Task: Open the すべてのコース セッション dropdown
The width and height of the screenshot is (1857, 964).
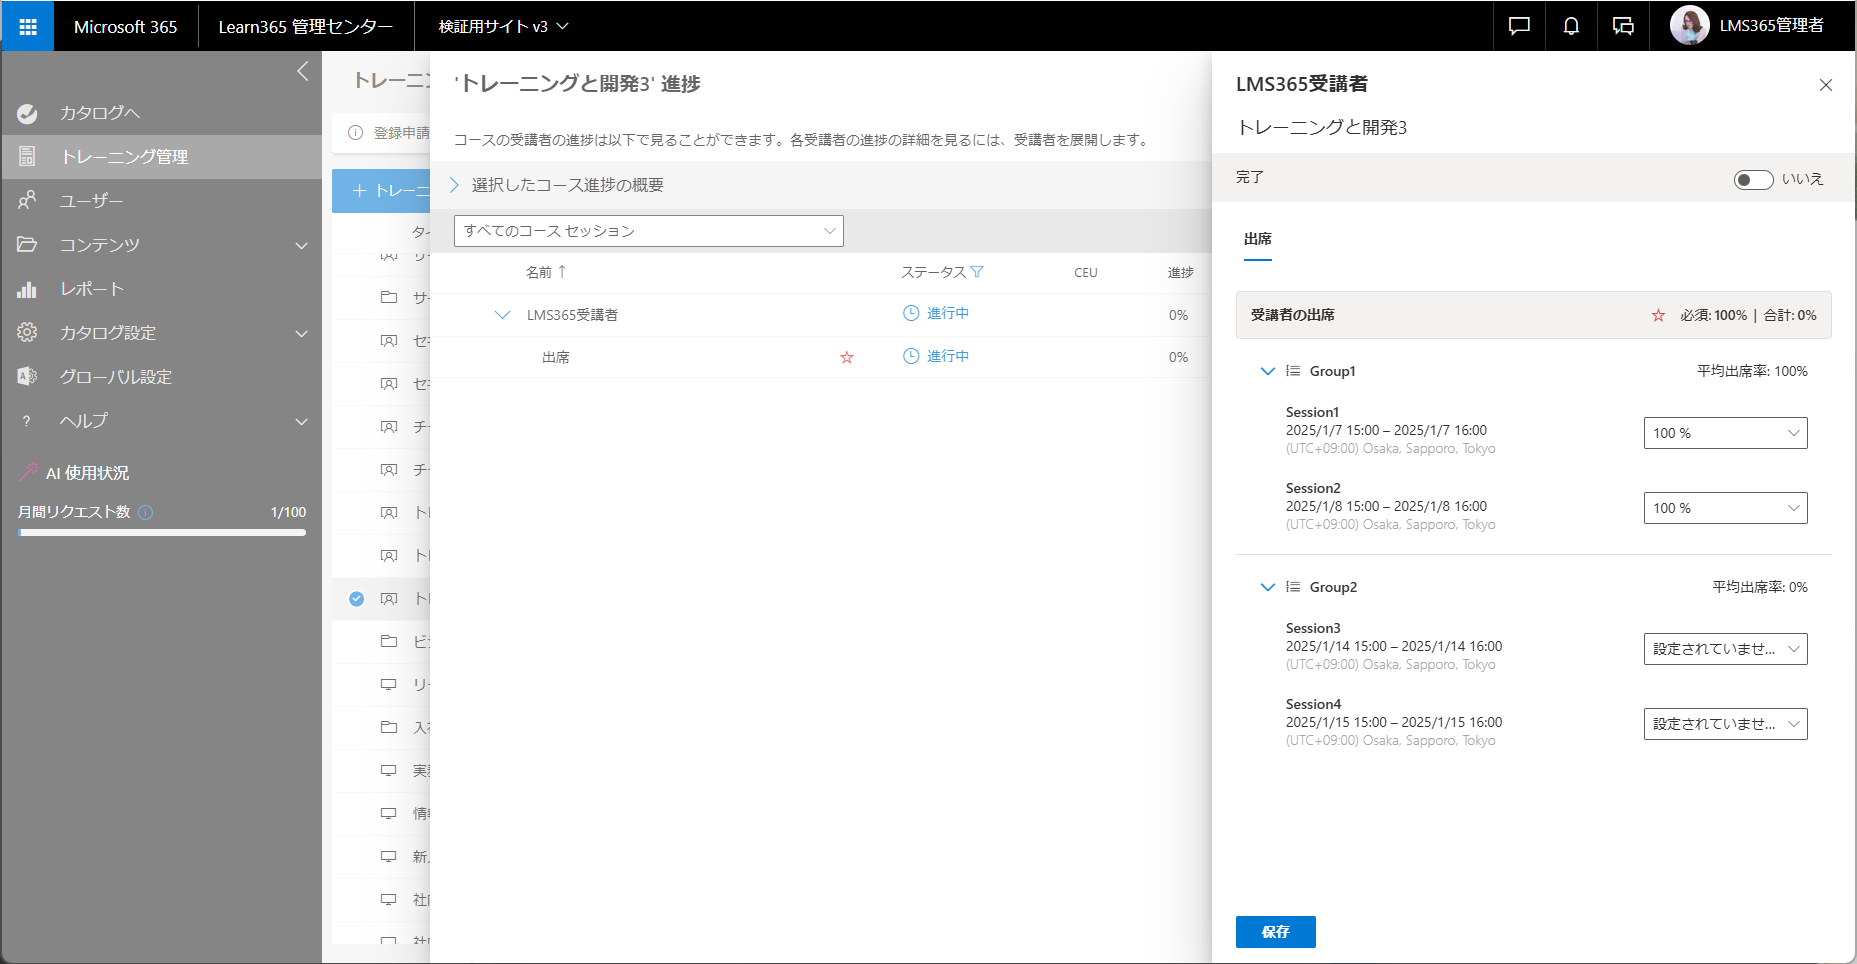Action: click(649, 231)
